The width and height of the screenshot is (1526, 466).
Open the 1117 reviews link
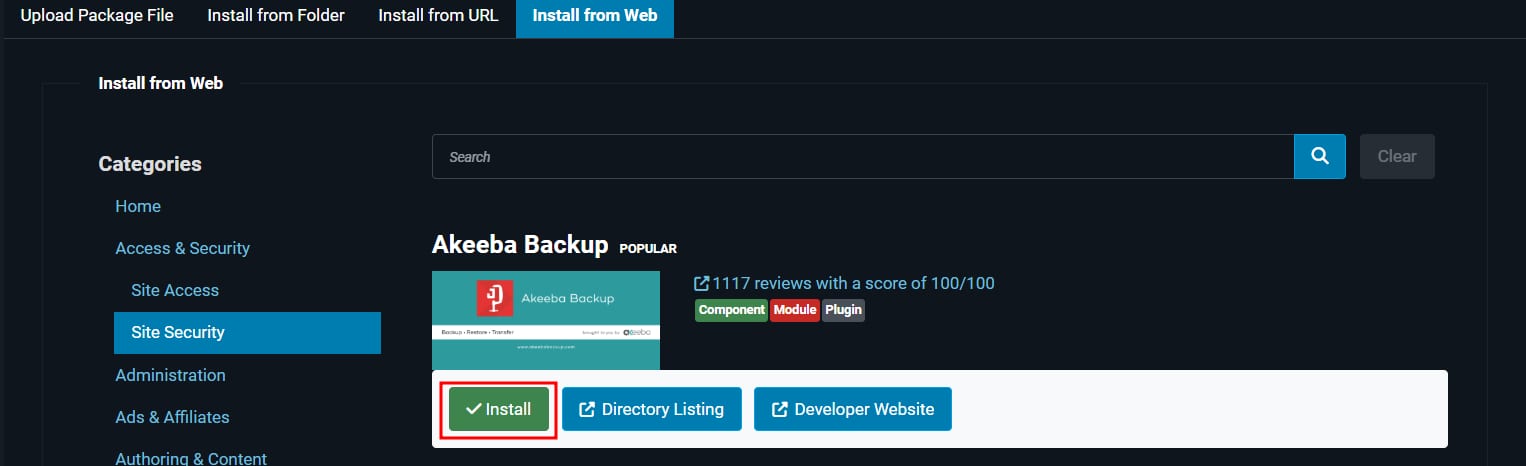click(844, 283)
